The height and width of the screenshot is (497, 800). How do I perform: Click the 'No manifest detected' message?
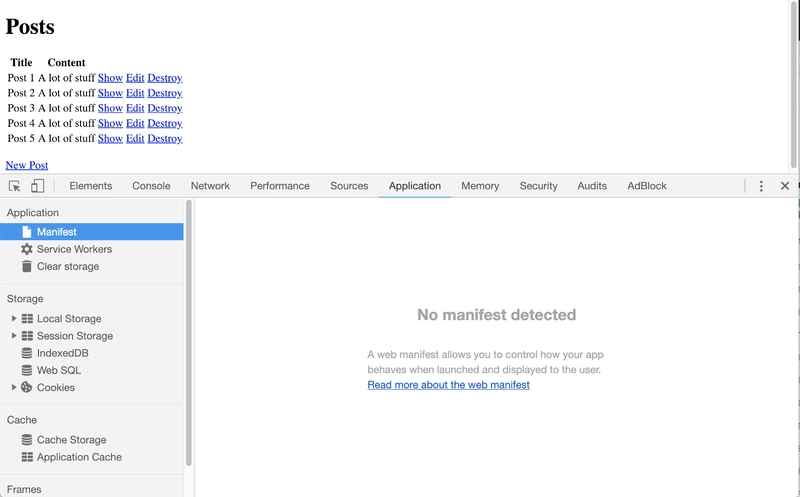point(496,315)
